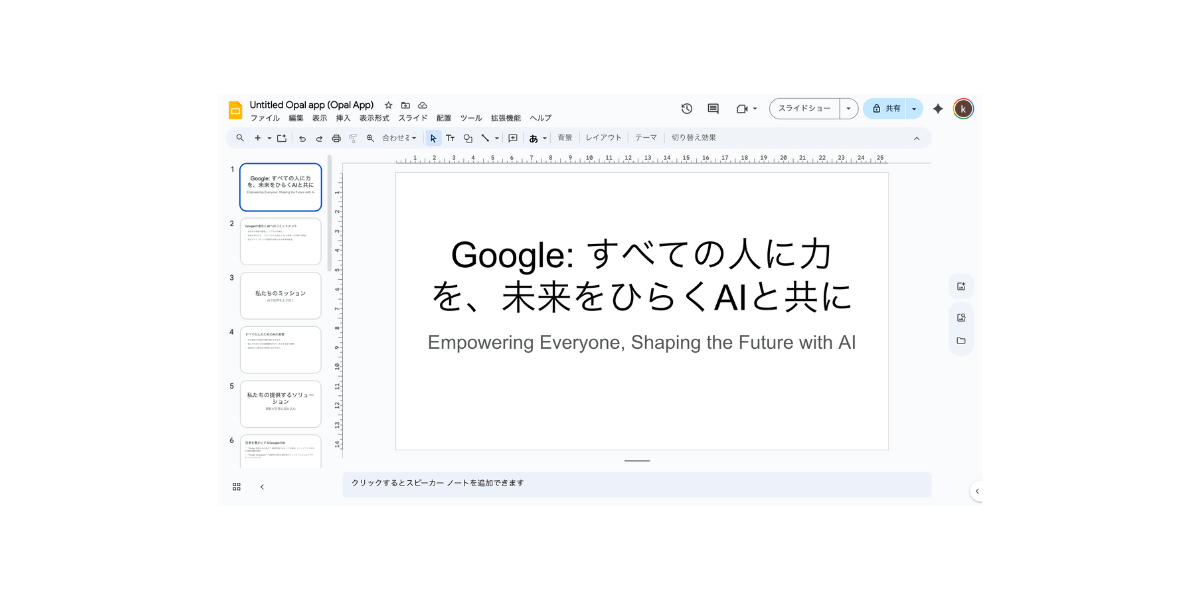Click the テーマ button
This screenshot has height=600, width=1200.
click(x=646, y=138)
